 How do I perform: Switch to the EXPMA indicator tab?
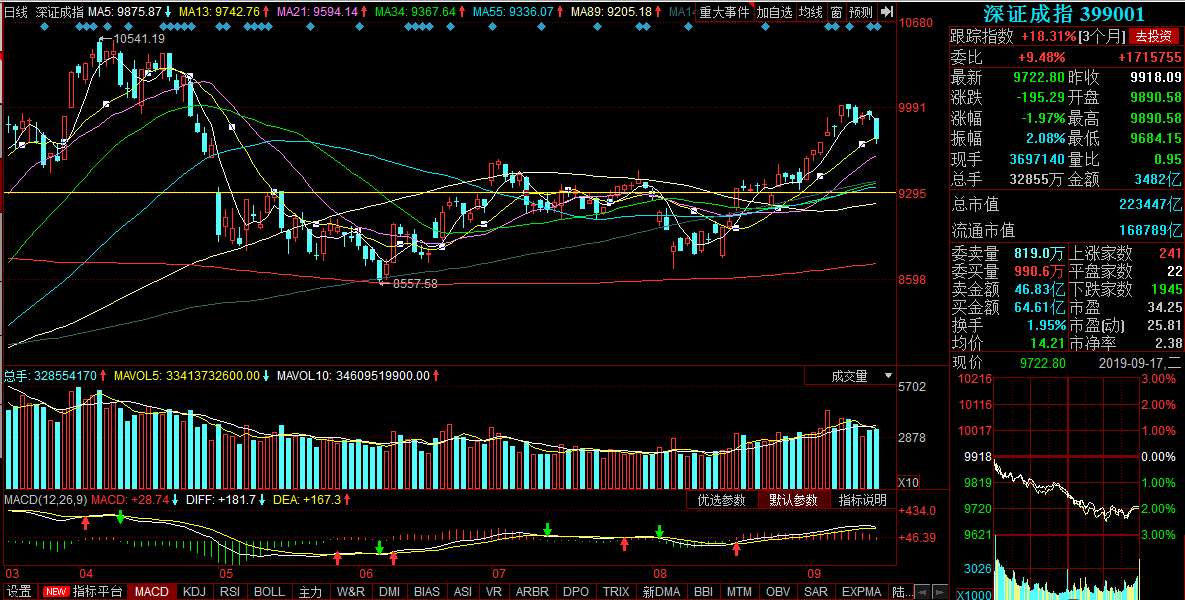862,592
